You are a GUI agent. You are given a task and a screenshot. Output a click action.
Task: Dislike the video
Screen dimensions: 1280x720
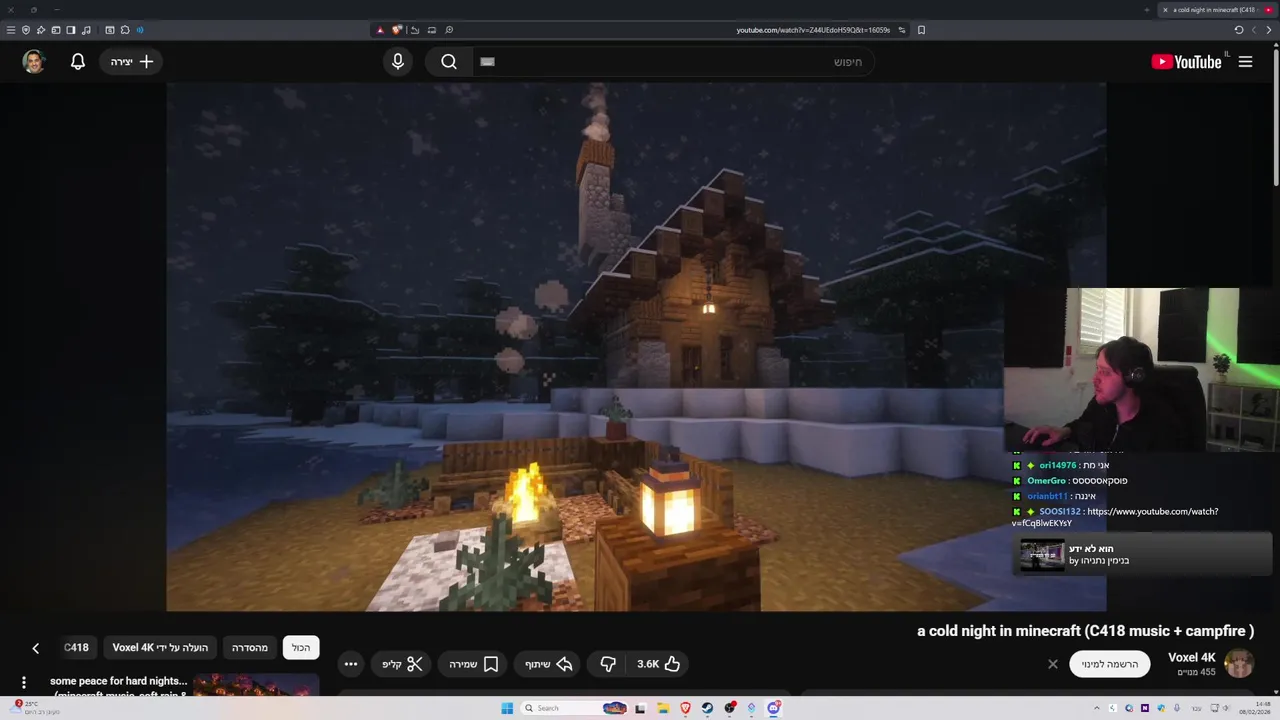[x=608, y=664]
